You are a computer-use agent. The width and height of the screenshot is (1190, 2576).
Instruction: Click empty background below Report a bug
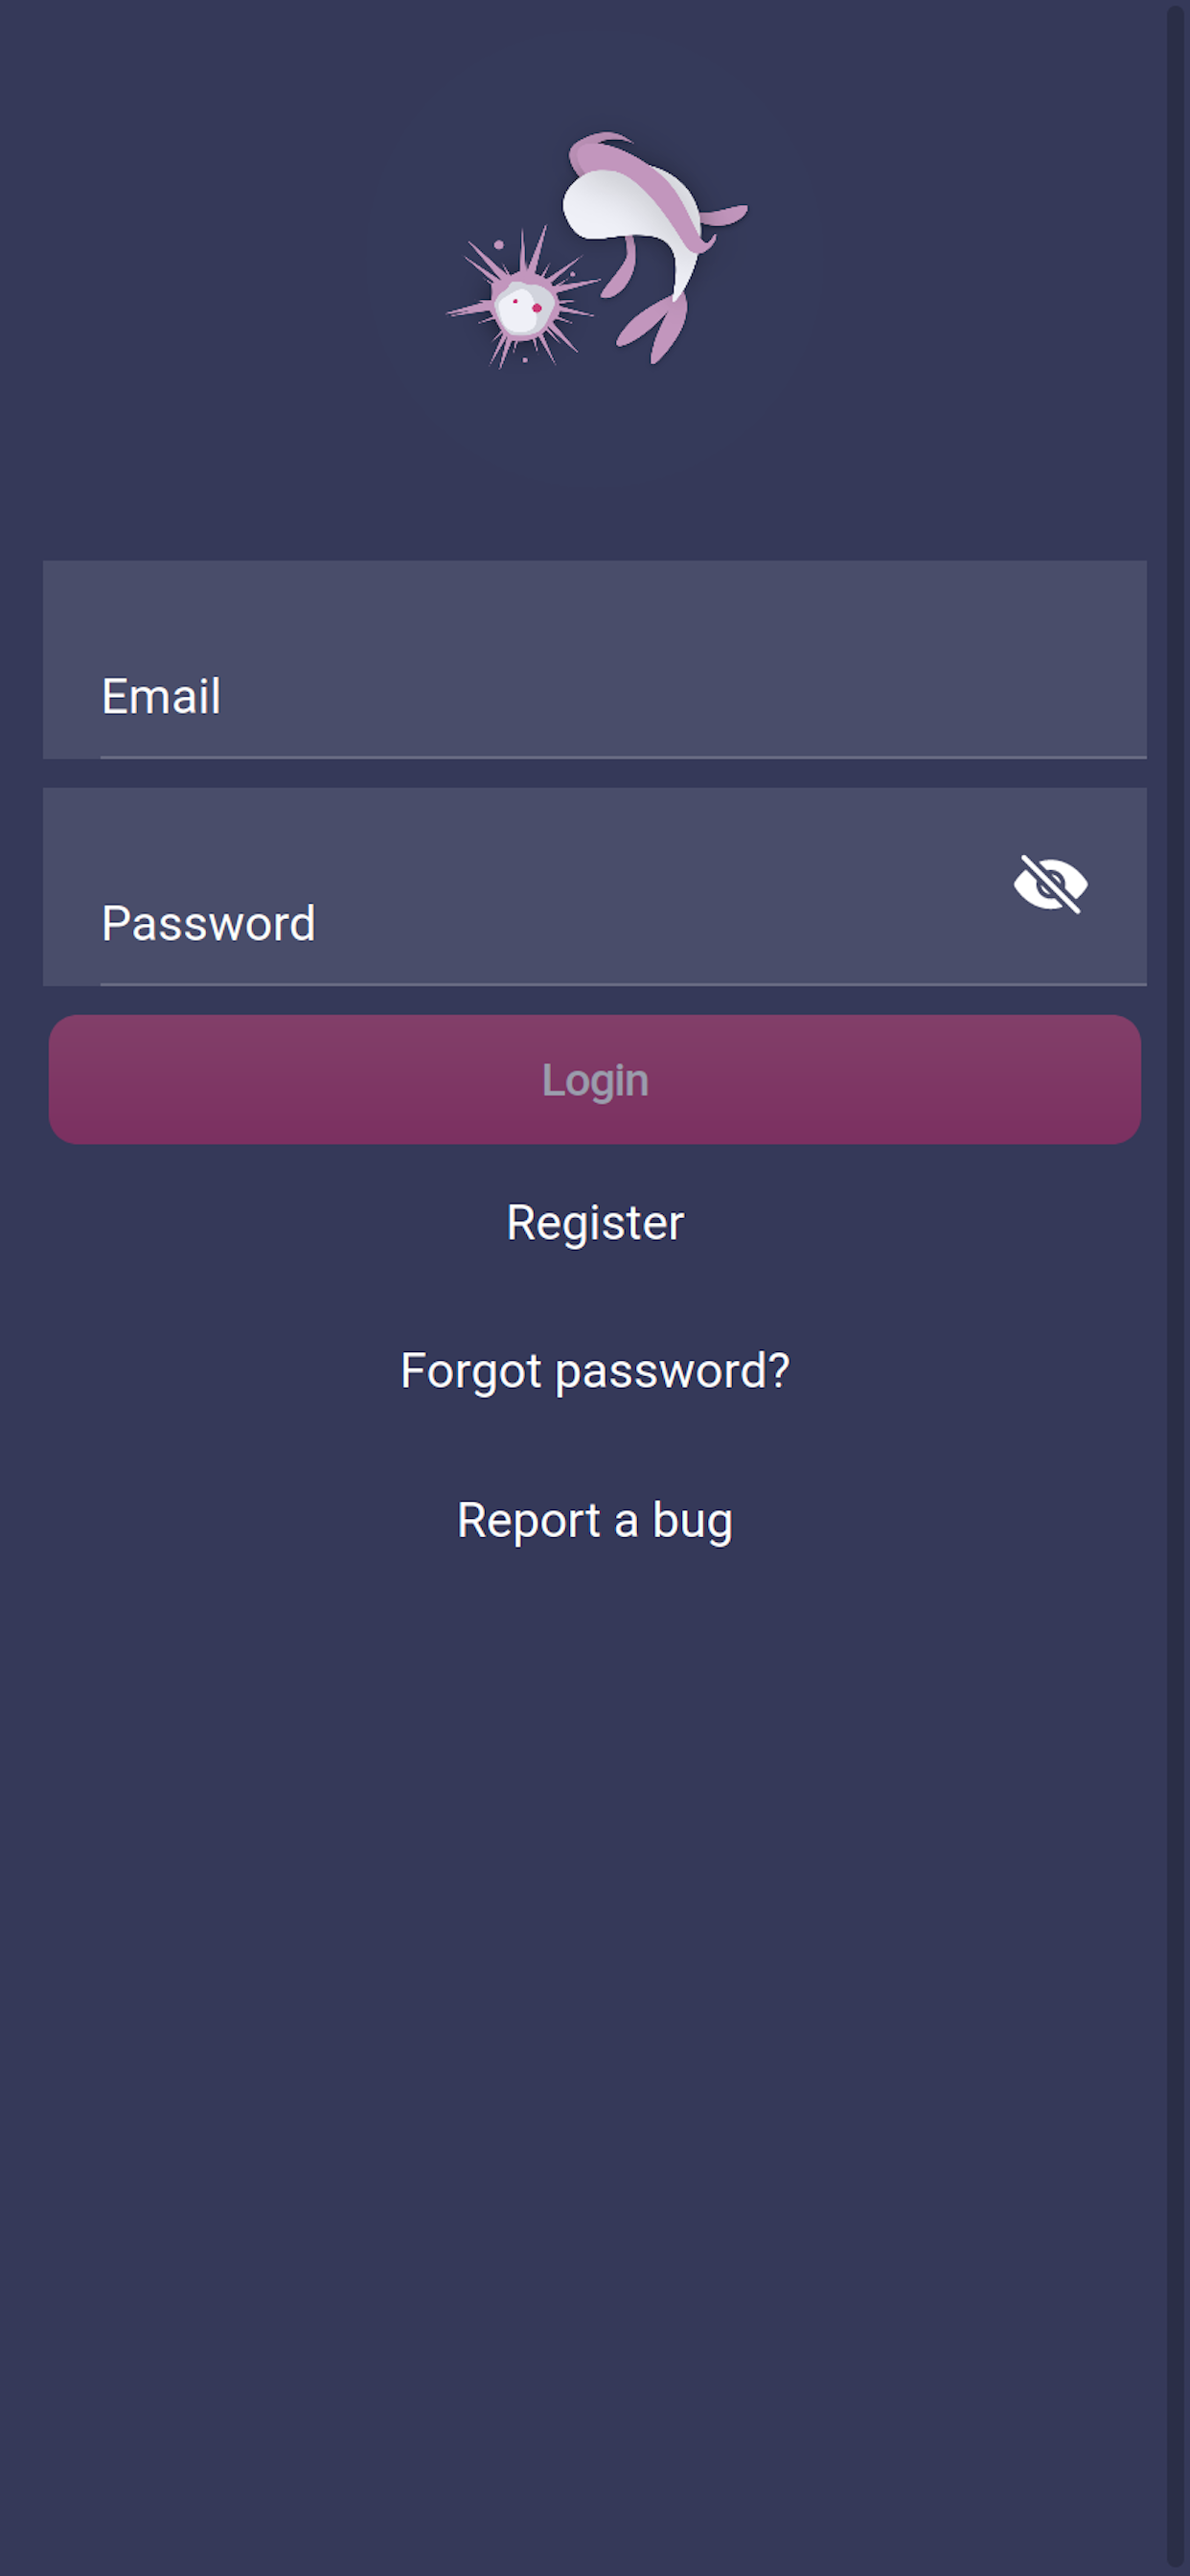(595, 1950)
